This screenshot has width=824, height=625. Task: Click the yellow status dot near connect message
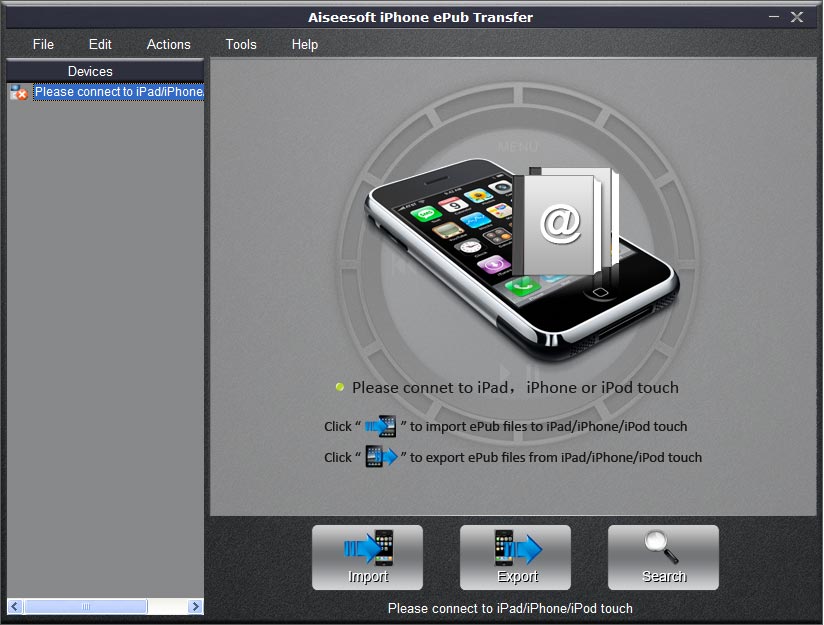pos(339,386)
